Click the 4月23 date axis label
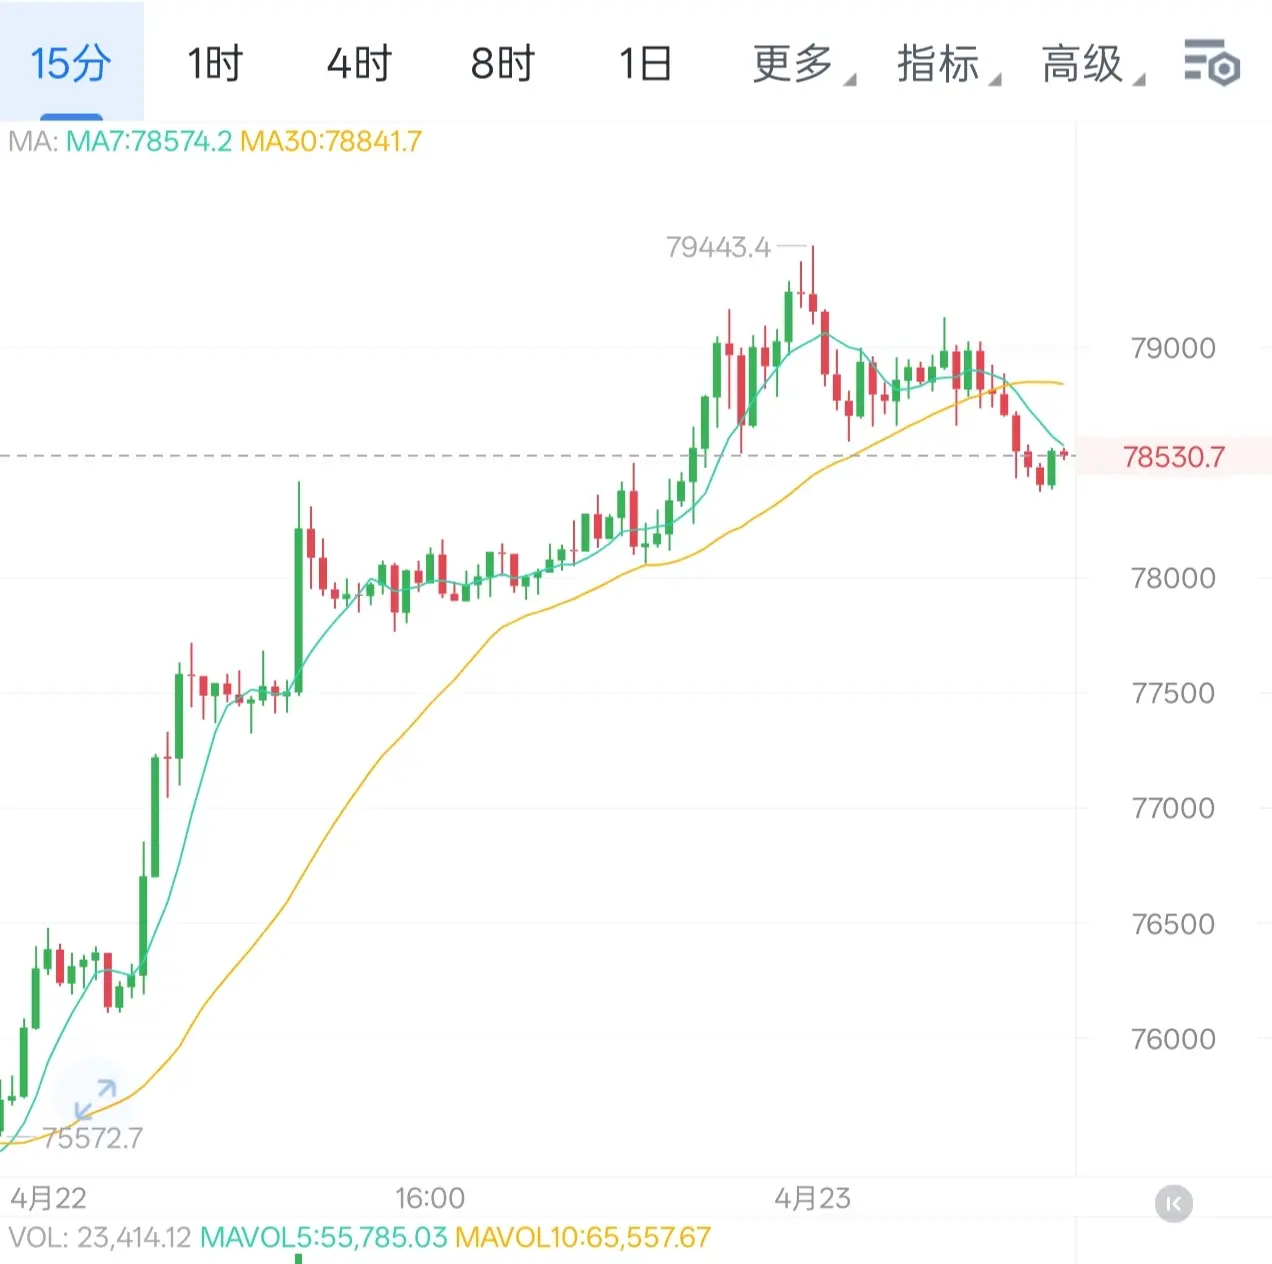 click(x=812, y=1198)
